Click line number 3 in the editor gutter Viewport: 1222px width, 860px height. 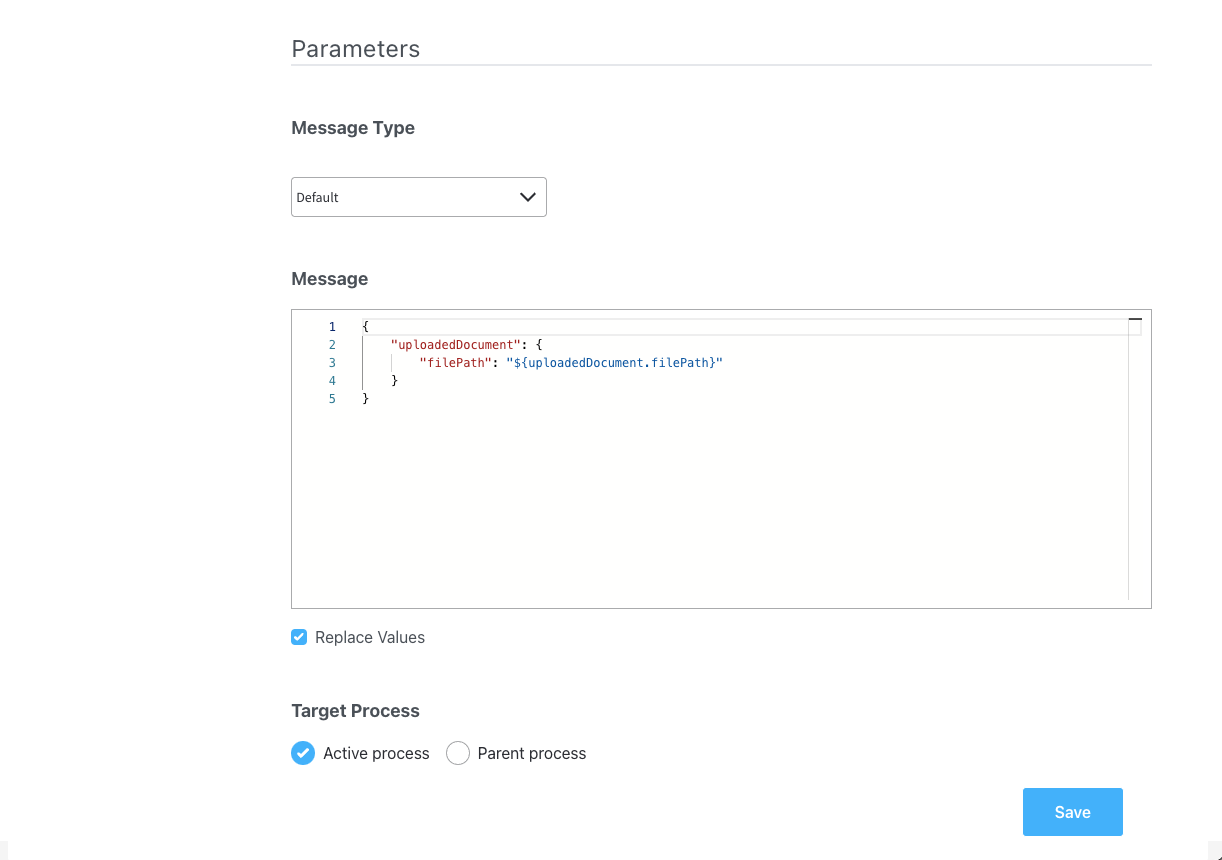[x=332, y=363]
